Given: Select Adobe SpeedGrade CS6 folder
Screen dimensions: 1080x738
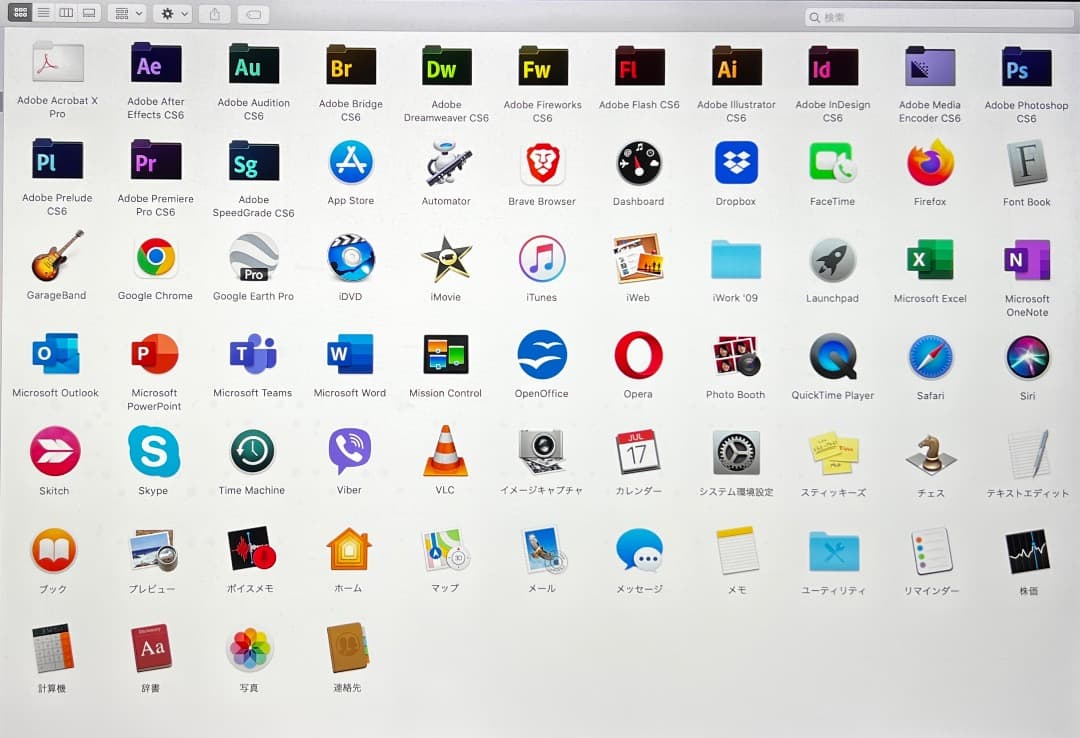Looking at the screenshot, I should click(254, 162).
